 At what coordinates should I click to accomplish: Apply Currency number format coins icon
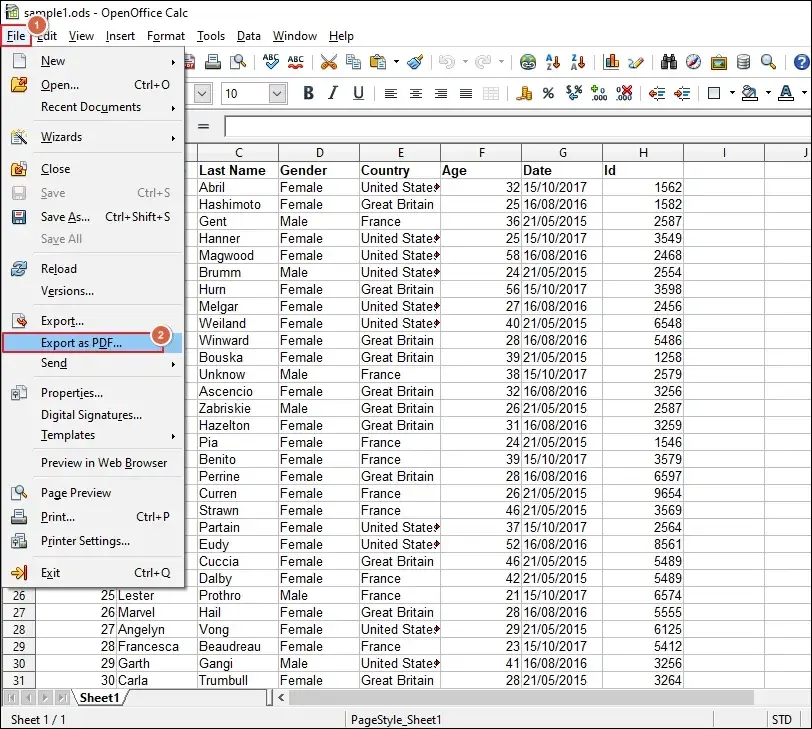point(524,93)
